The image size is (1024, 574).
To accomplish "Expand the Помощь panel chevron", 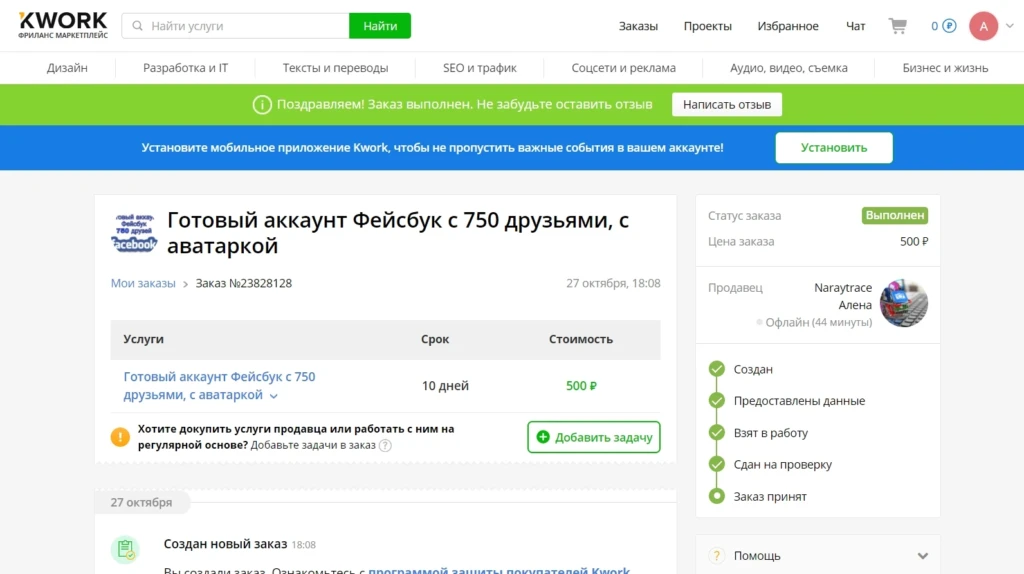I will click(x=922, y=556).
